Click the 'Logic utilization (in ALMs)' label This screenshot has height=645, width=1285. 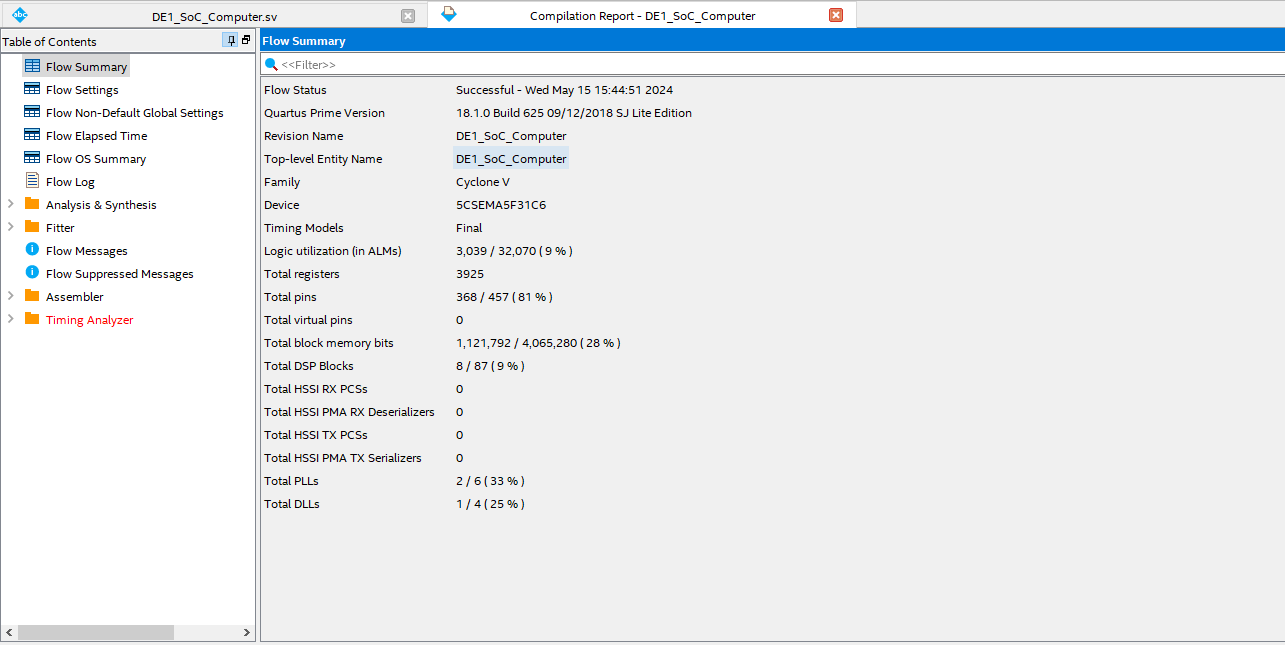(333, 251)
